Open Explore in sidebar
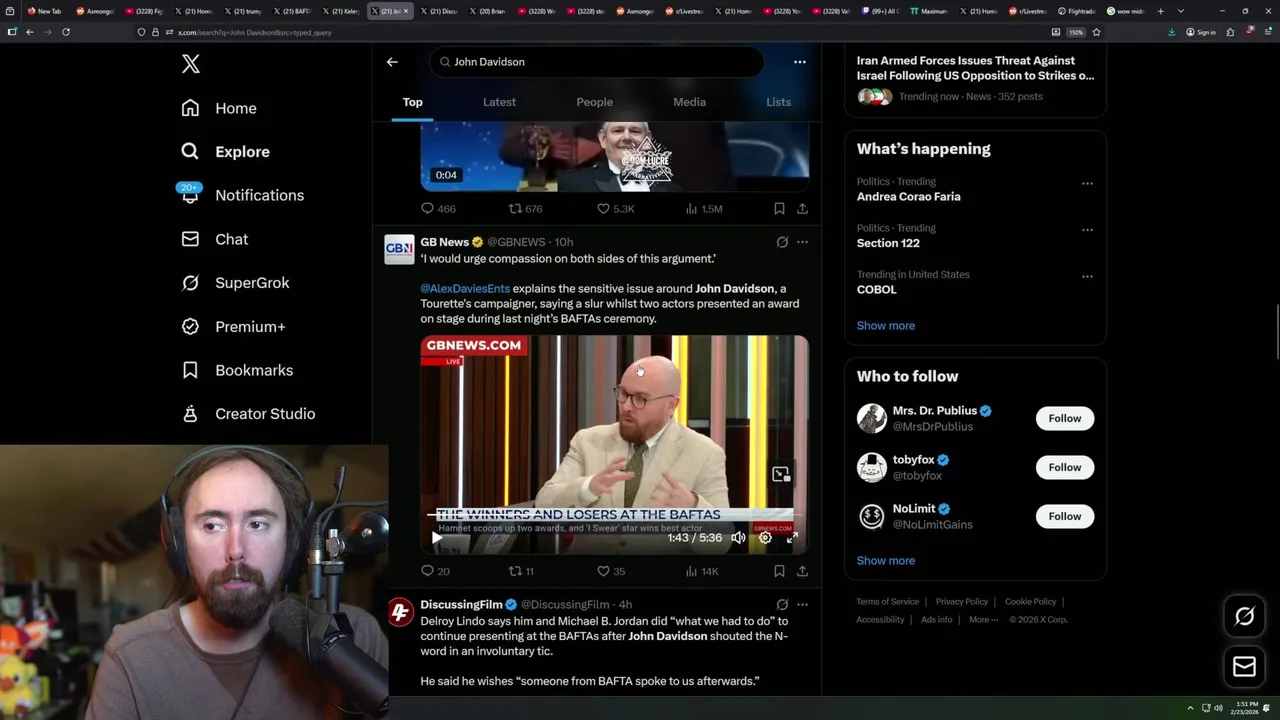This screenshot has height=720, width=1280. (x=225, y=152)
